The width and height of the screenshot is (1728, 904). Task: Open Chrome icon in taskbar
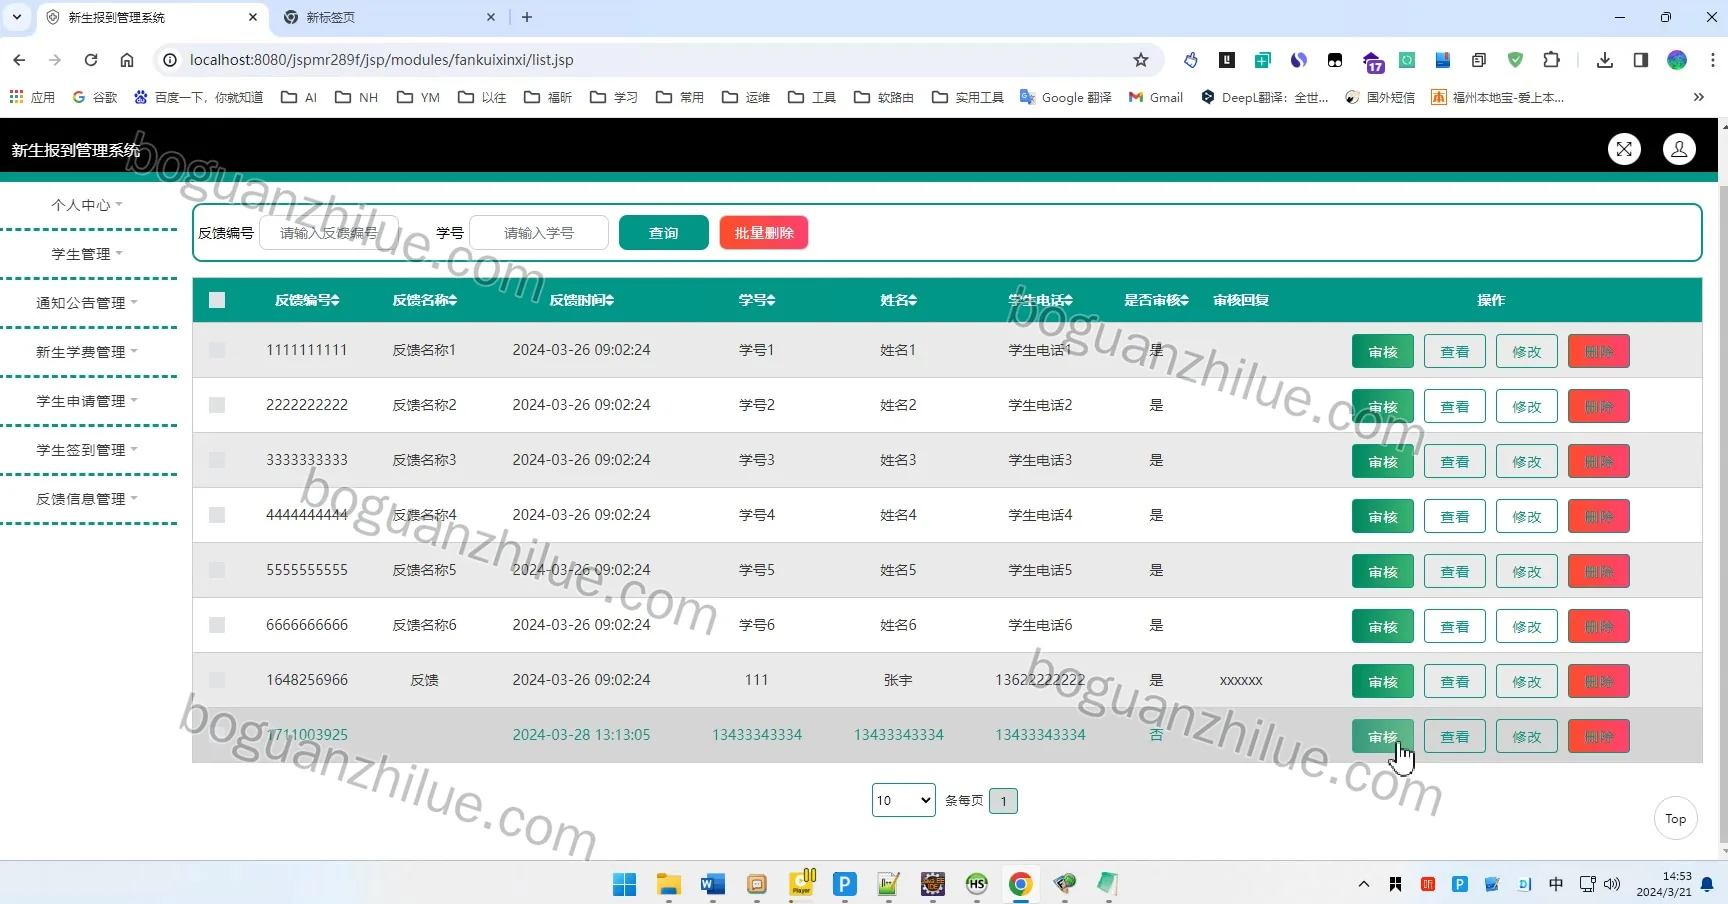pyautogui.click(x=1020, y=884)
